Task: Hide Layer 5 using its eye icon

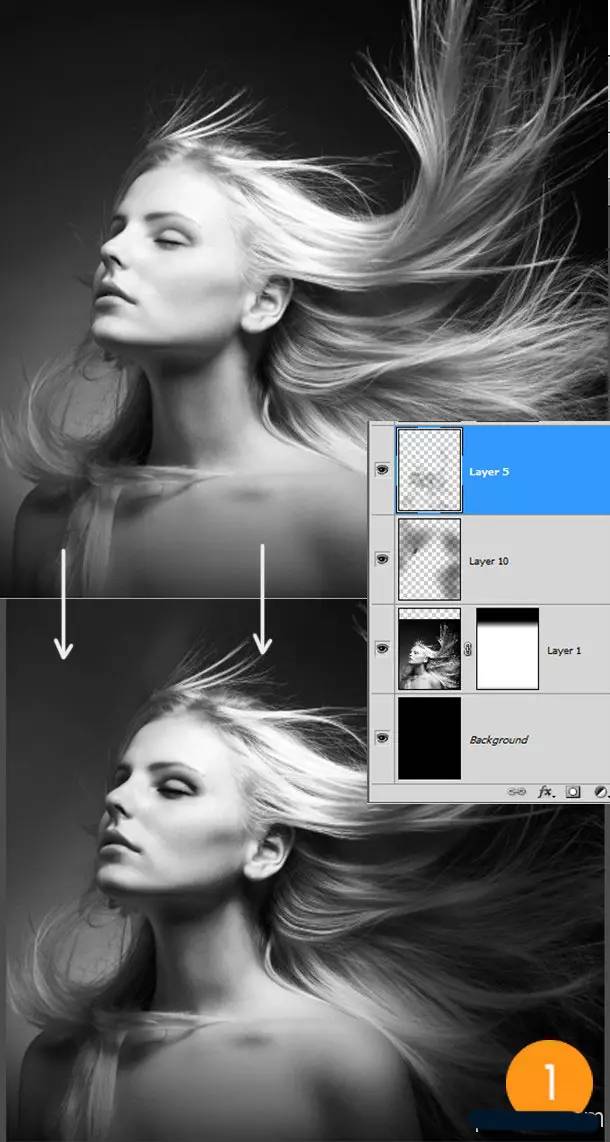Action: pyautogui.click(x=382, y=470)
